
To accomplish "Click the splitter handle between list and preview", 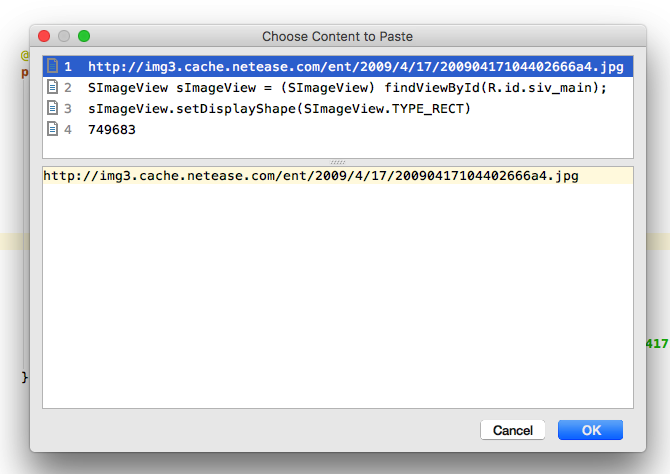I will click(338, 162).
